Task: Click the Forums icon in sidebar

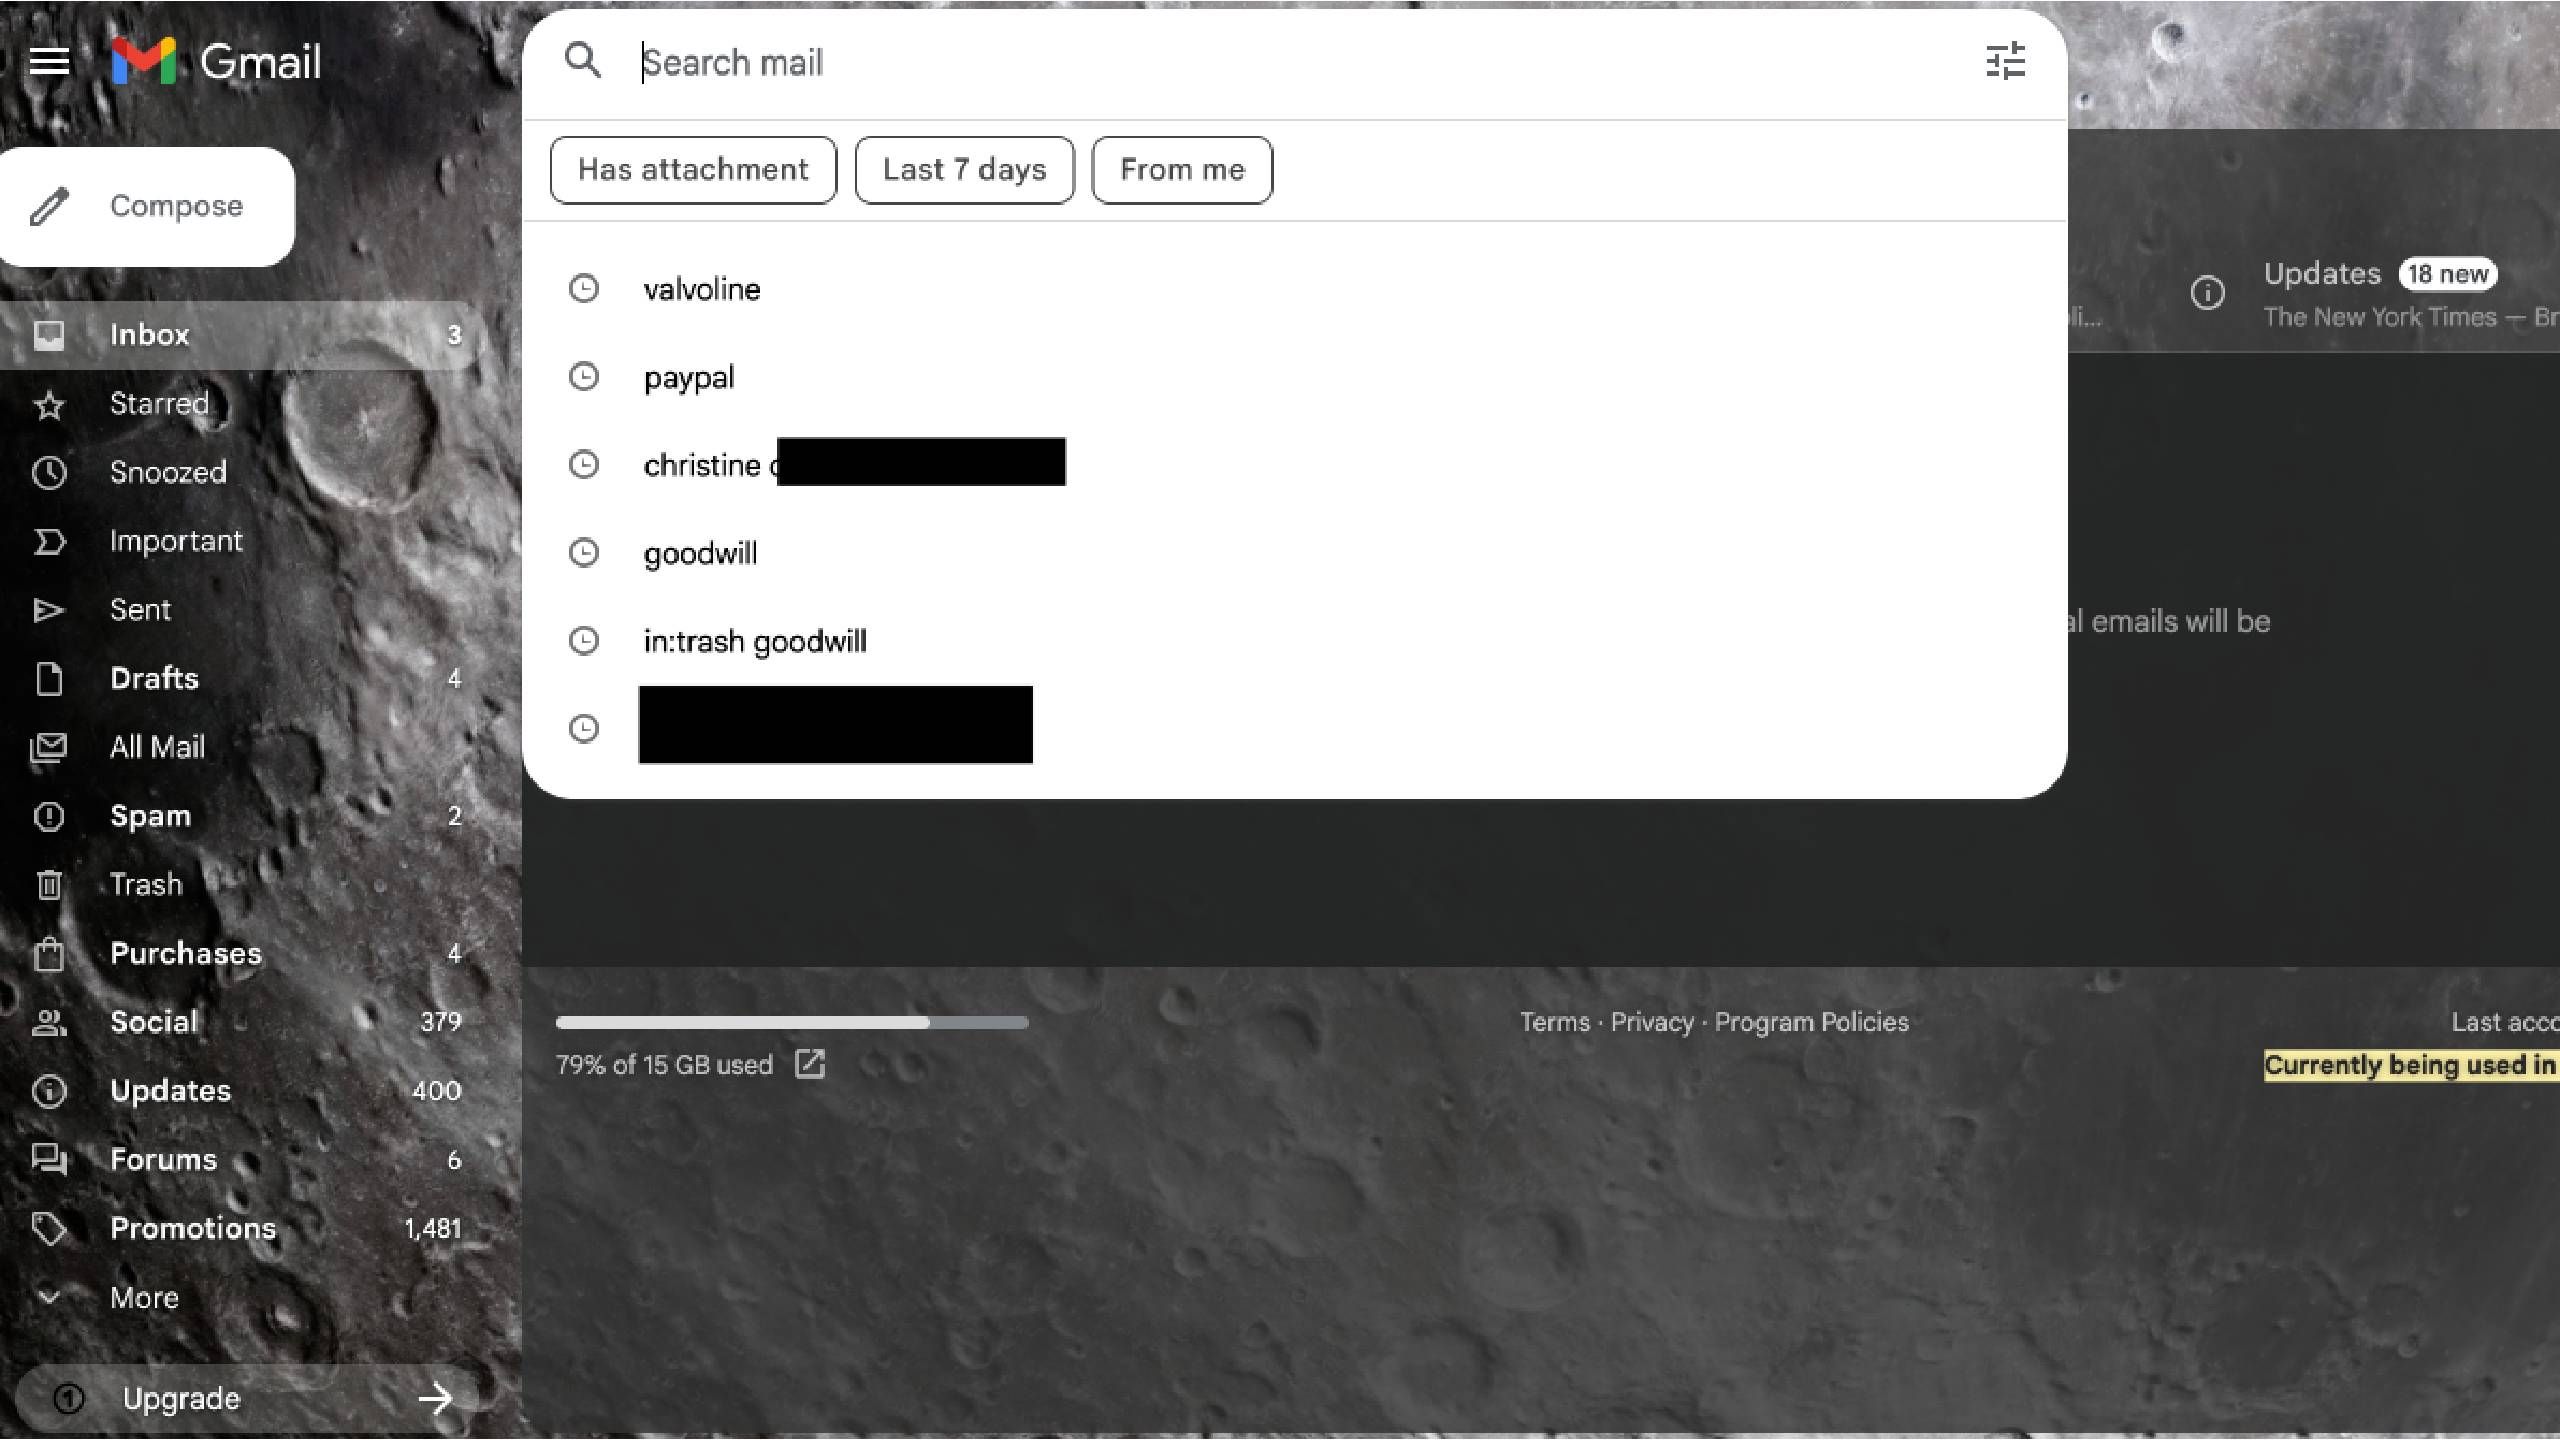Action: [49, 1160]
